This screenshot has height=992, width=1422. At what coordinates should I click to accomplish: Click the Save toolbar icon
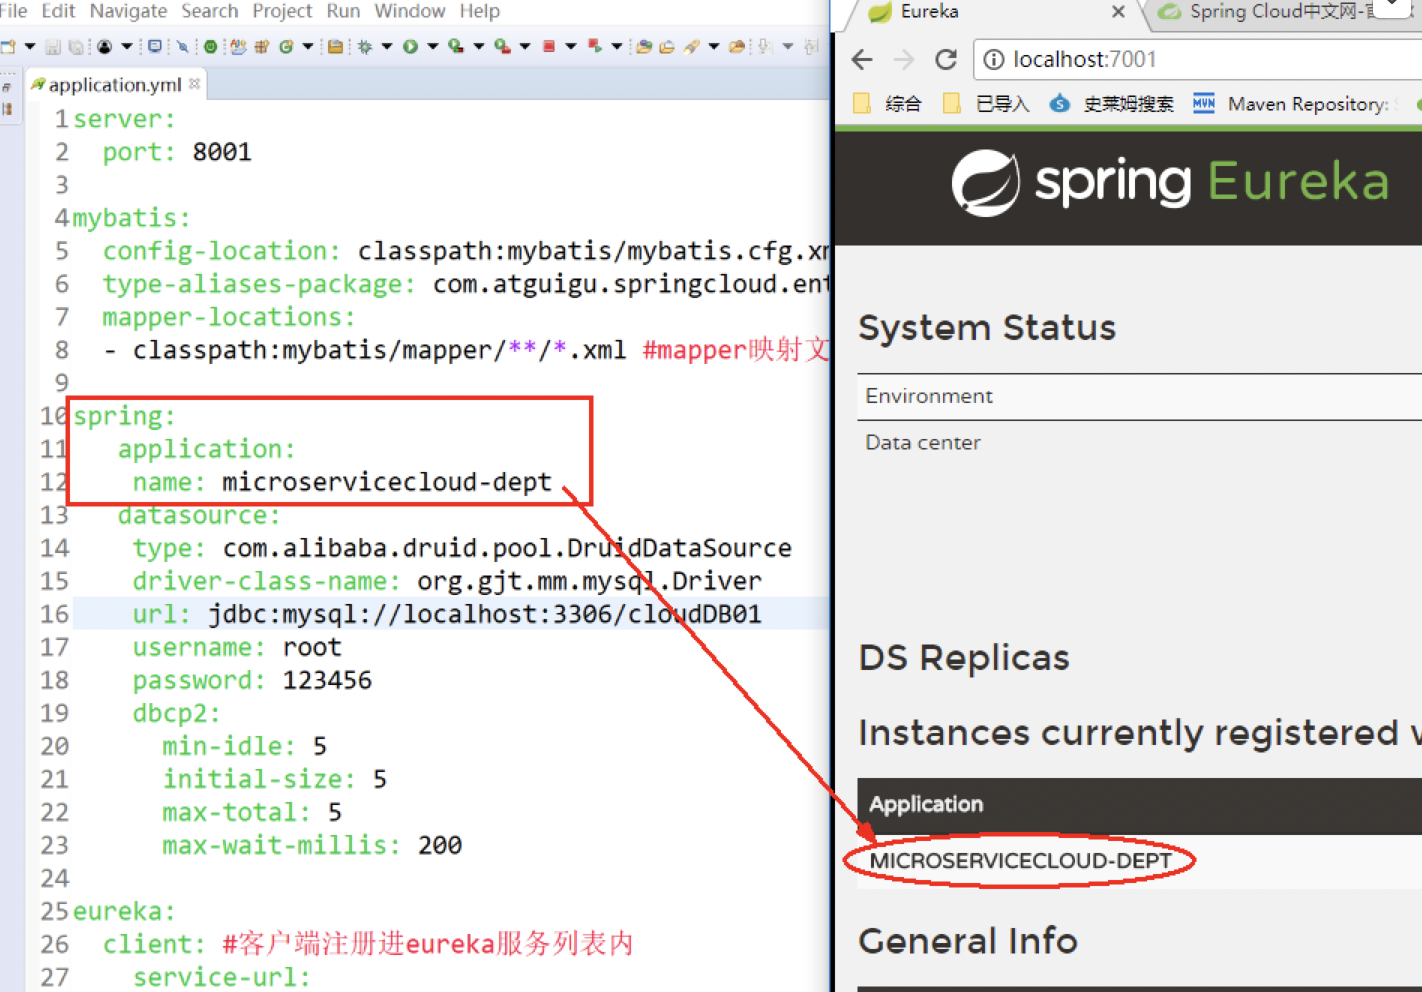coord(53,47)
